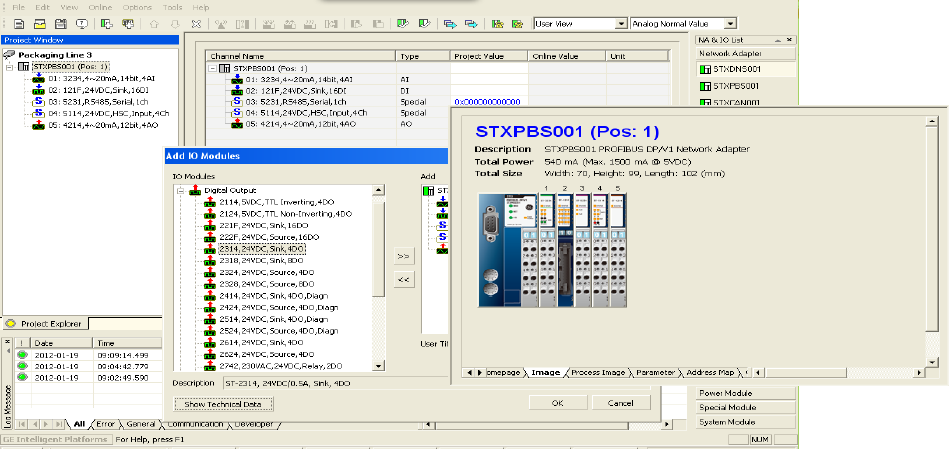Select the 01: 3234 analog input module icon
This screenshot has height=449, width=949.
(37, 77)
